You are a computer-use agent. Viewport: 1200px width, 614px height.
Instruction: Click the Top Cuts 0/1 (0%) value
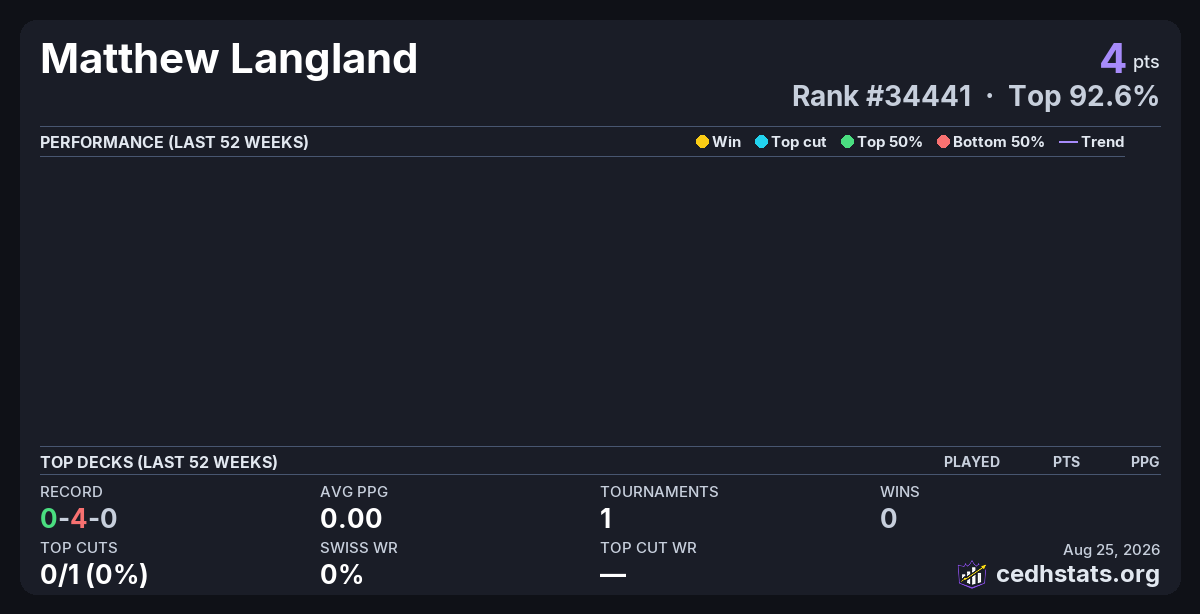pyautogui.click(x=94, y=574)
